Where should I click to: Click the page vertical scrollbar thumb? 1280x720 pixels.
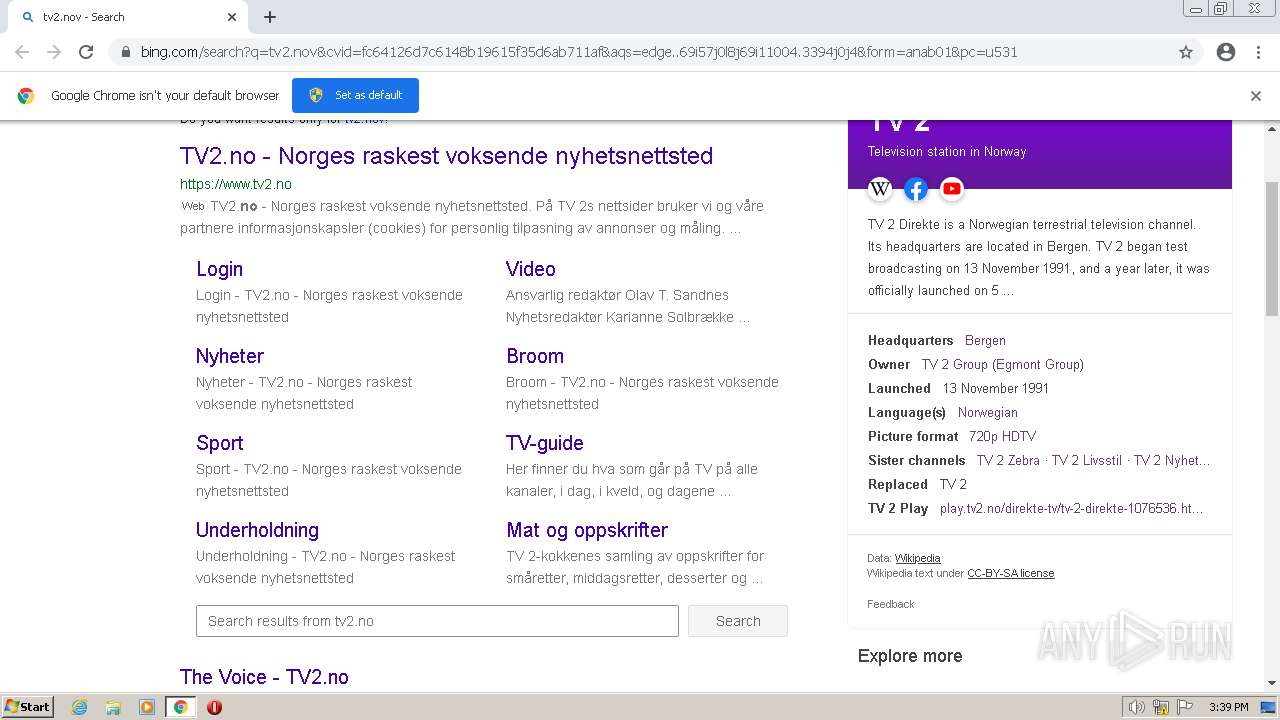click(1272, 250)
